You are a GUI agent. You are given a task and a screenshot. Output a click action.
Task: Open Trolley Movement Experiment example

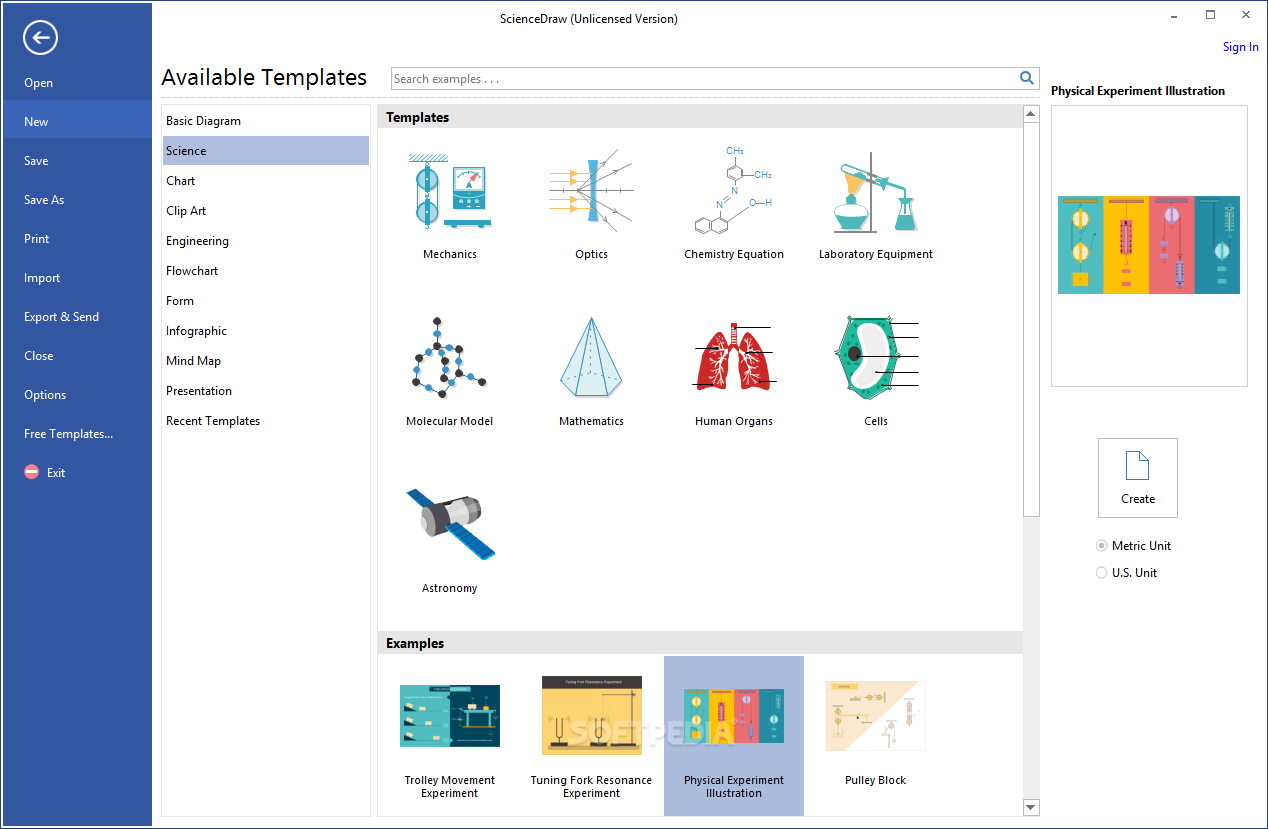point(450,736)
